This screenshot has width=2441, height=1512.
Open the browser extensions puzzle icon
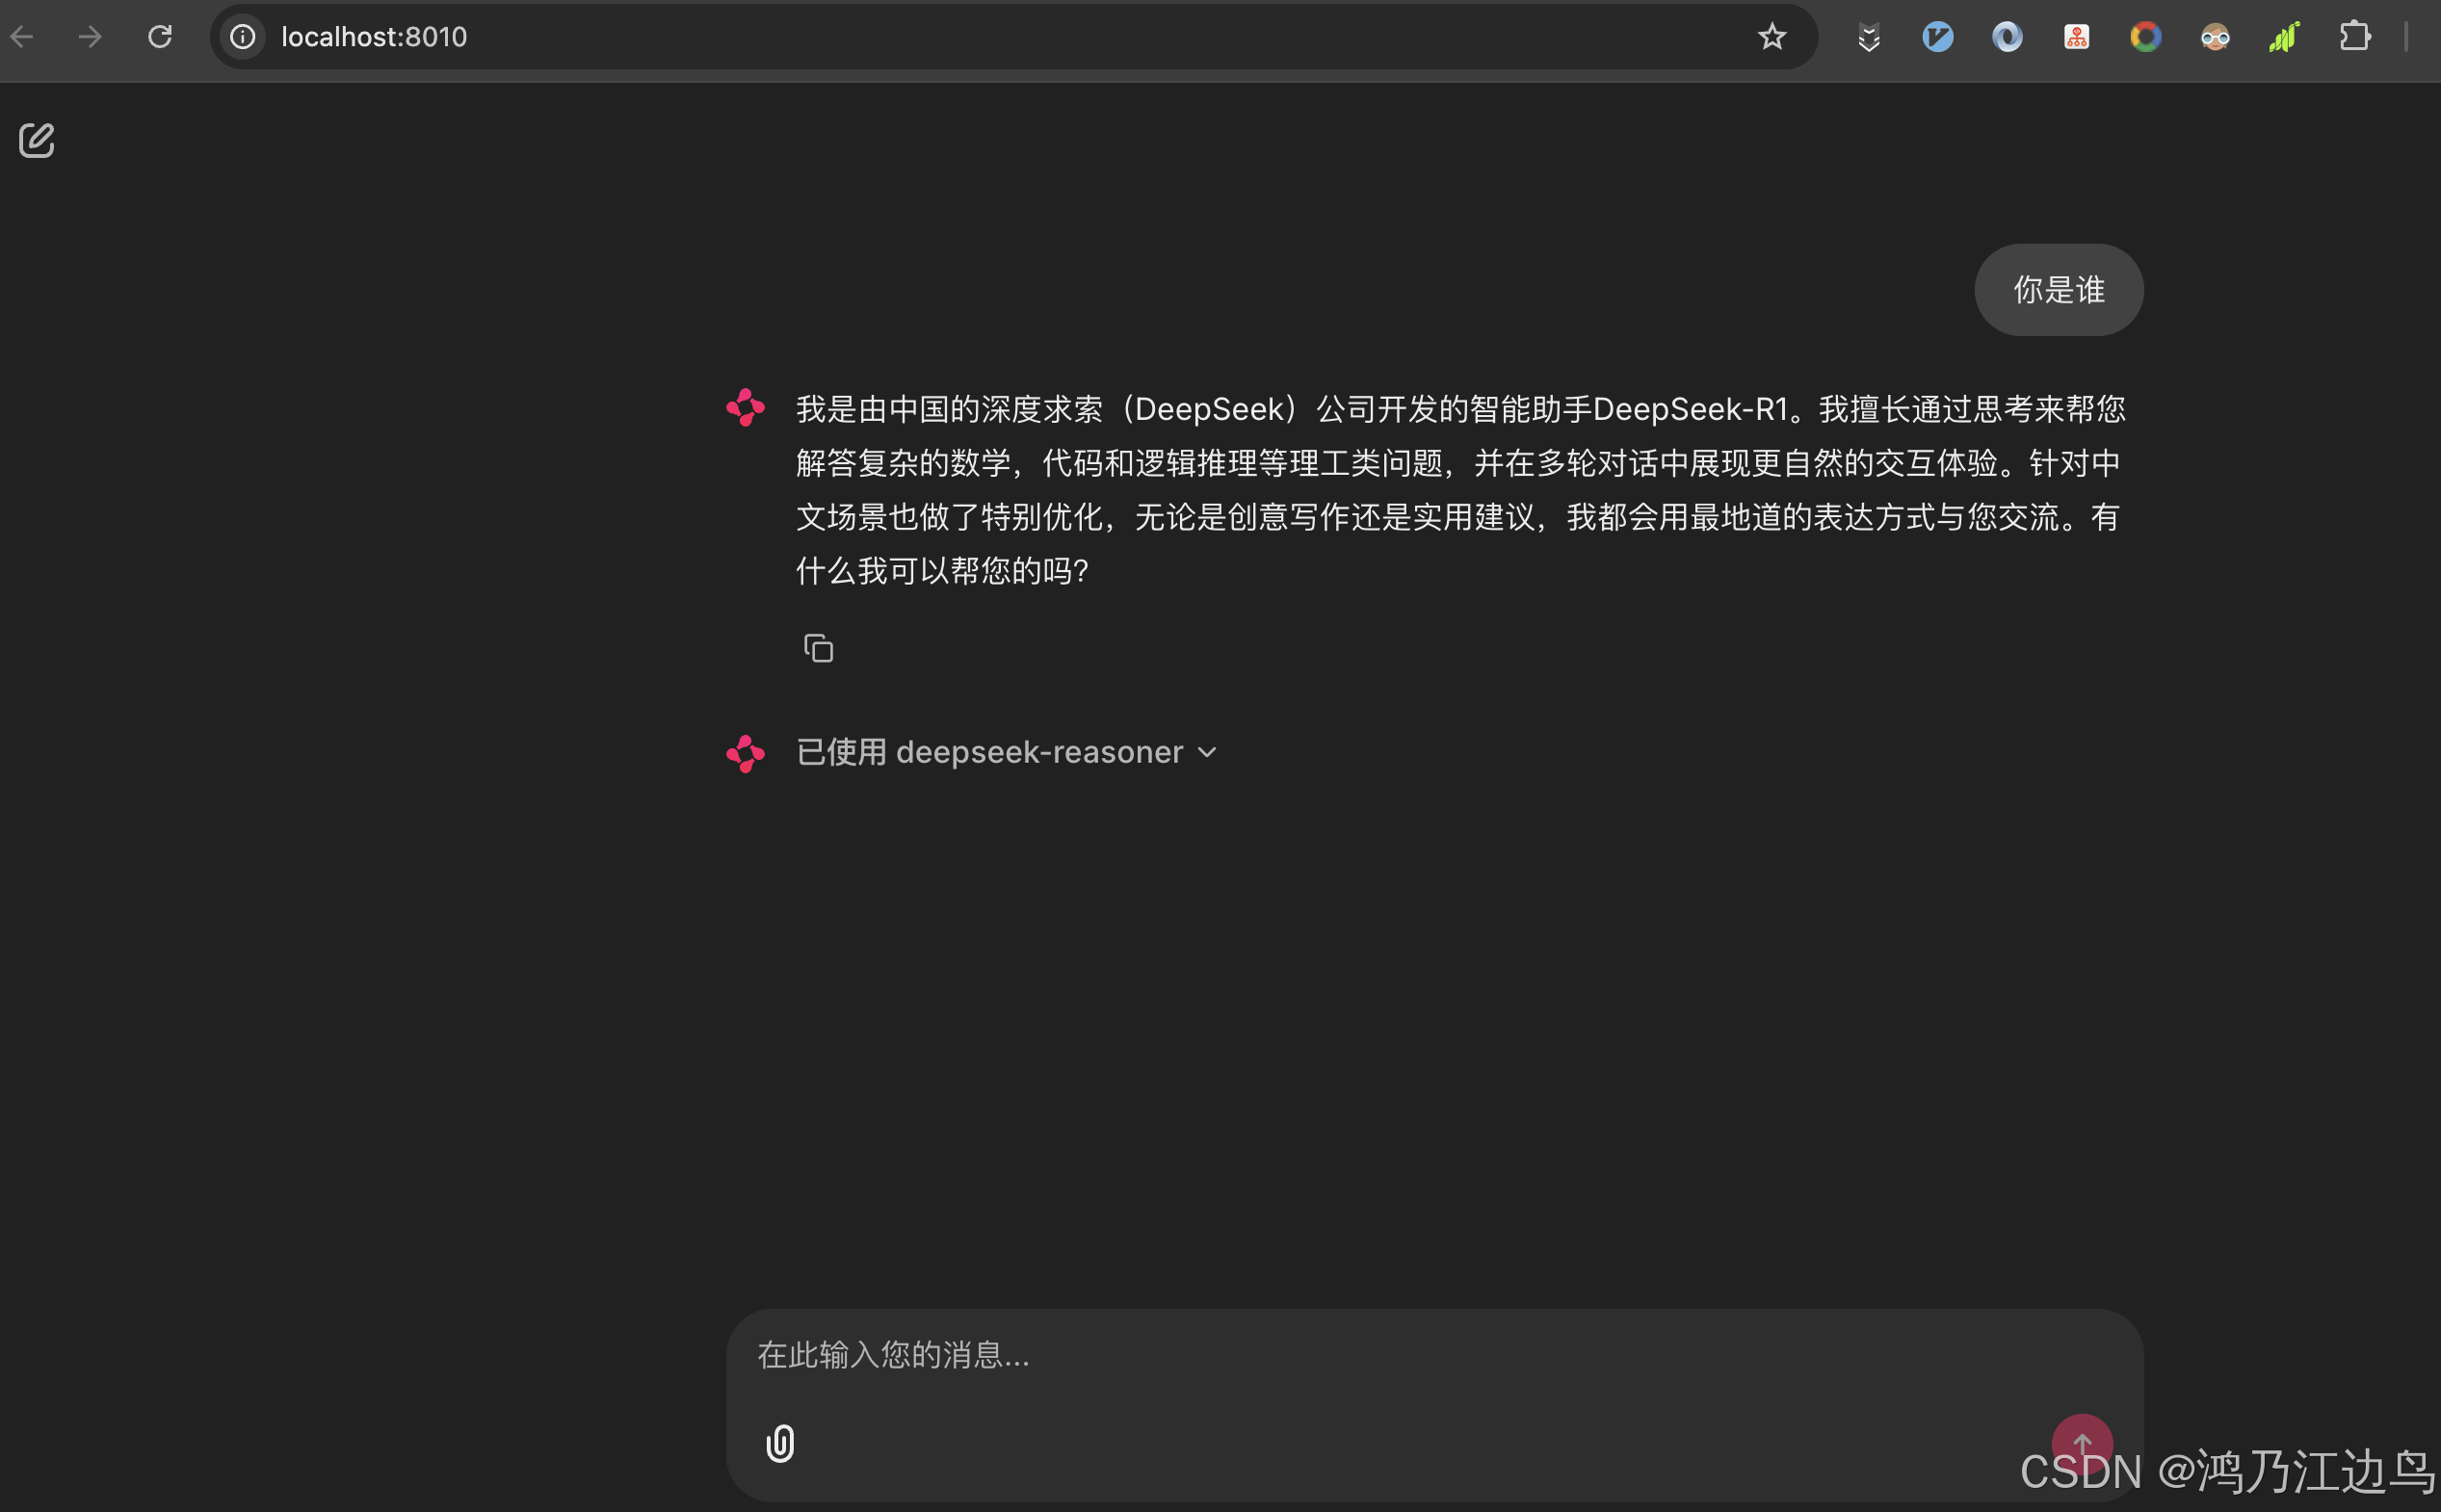click(x=2354, y=37)
